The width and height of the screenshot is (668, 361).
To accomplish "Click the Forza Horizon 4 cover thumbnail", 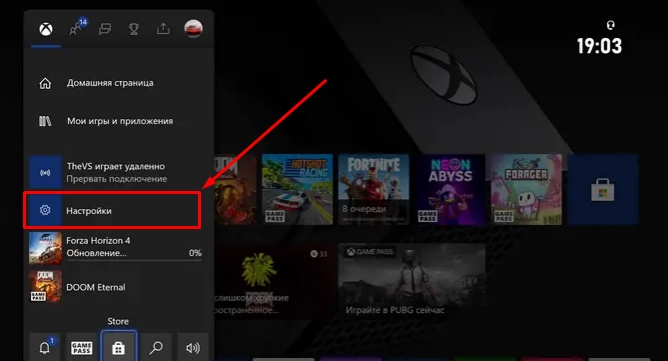I will (x=45, y=248).
